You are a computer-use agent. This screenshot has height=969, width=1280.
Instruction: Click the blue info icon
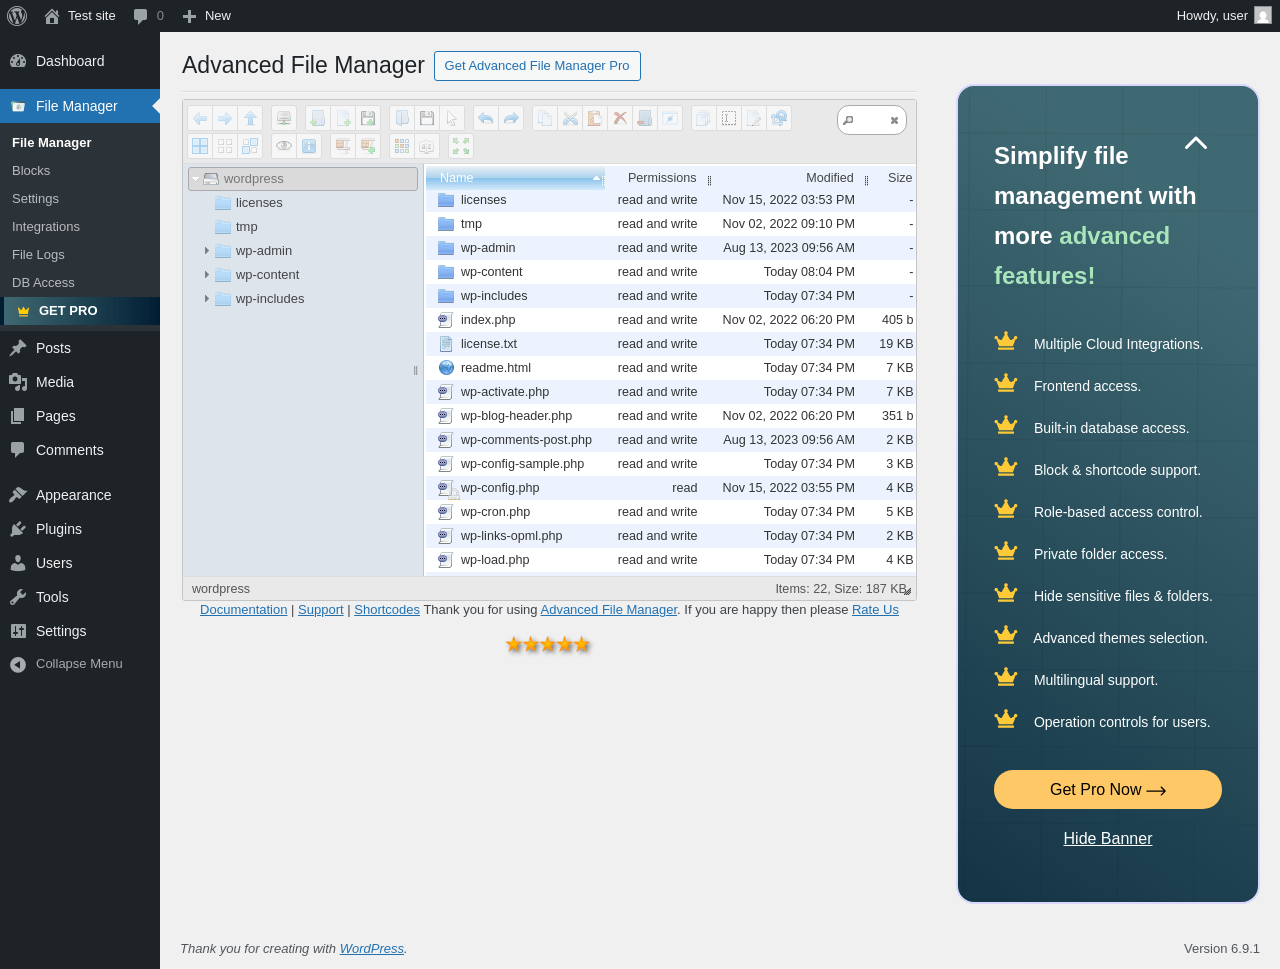[309, 146]
